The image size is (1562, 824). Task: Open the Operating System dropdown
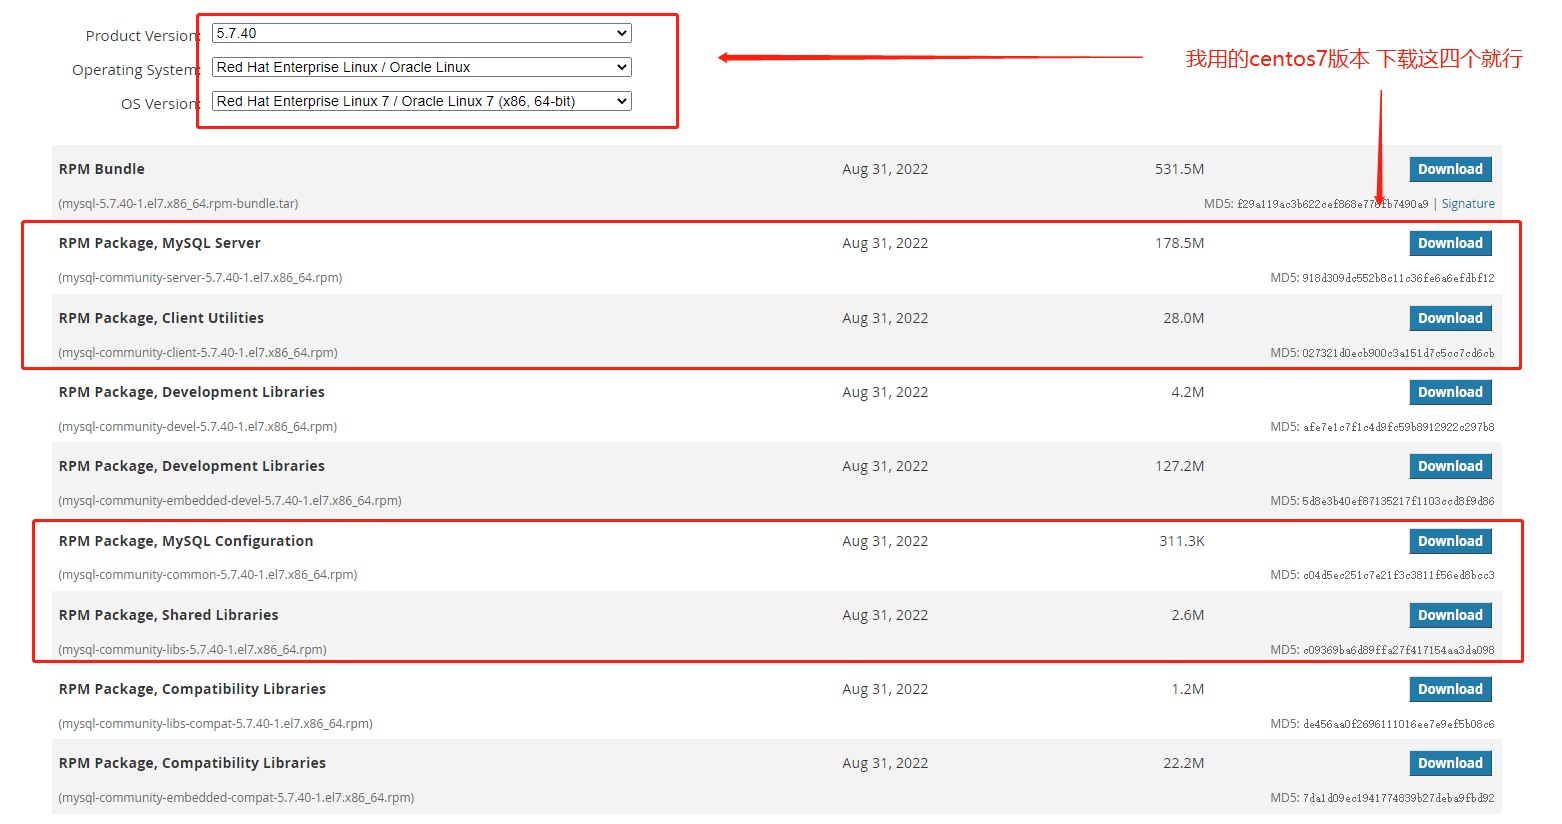(421, 67)
